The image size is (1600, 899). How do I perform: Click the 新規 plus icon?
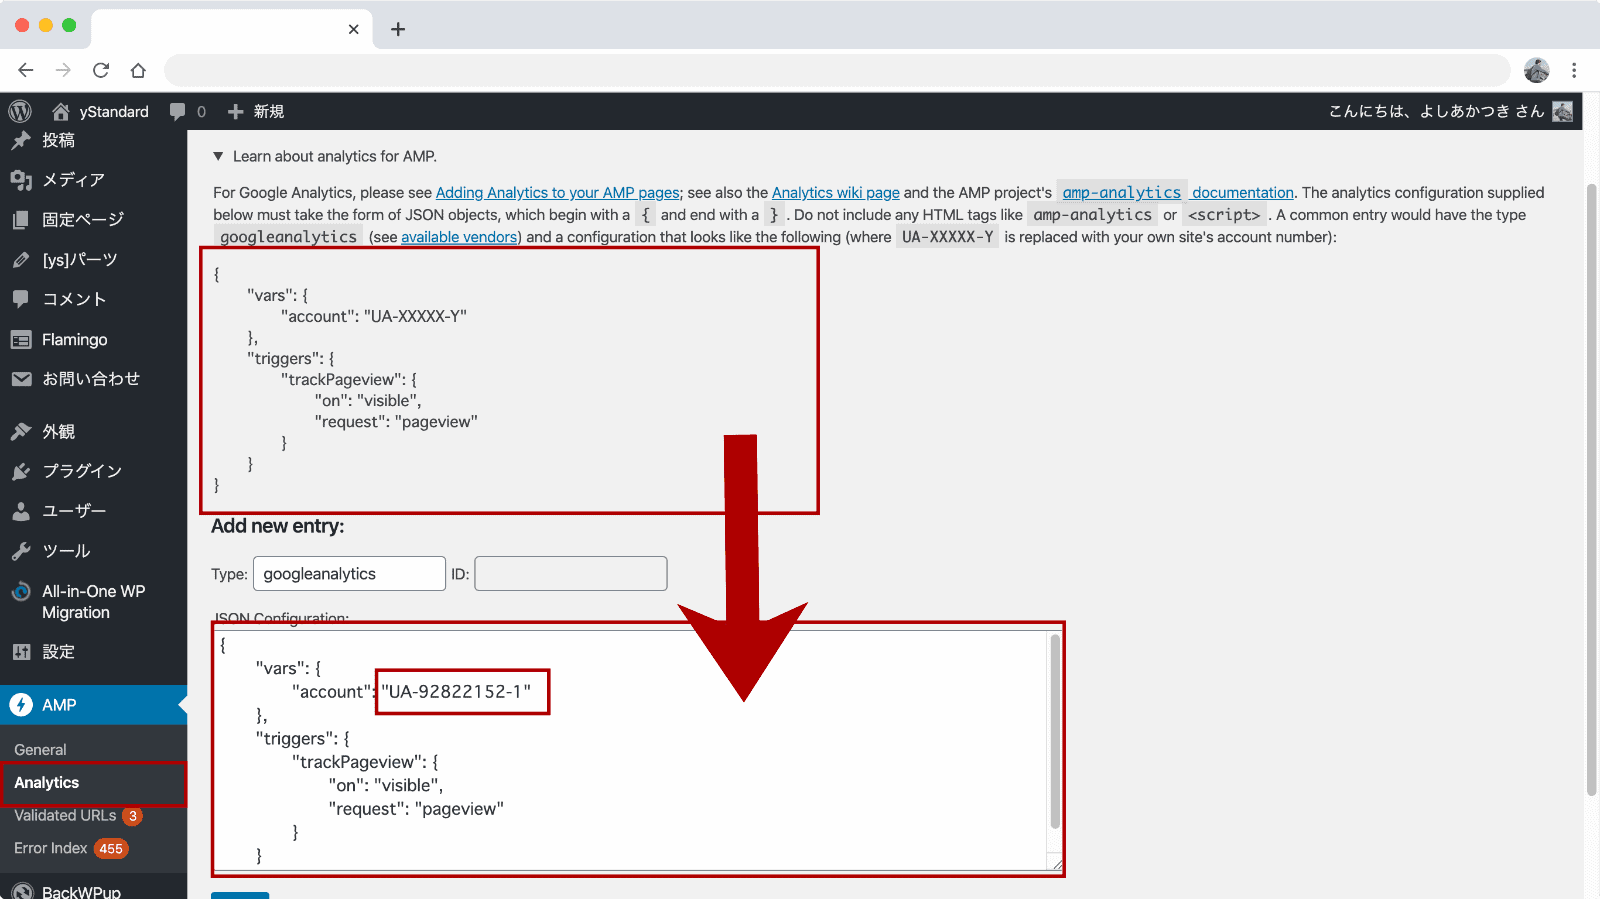(x=236, y=111)
